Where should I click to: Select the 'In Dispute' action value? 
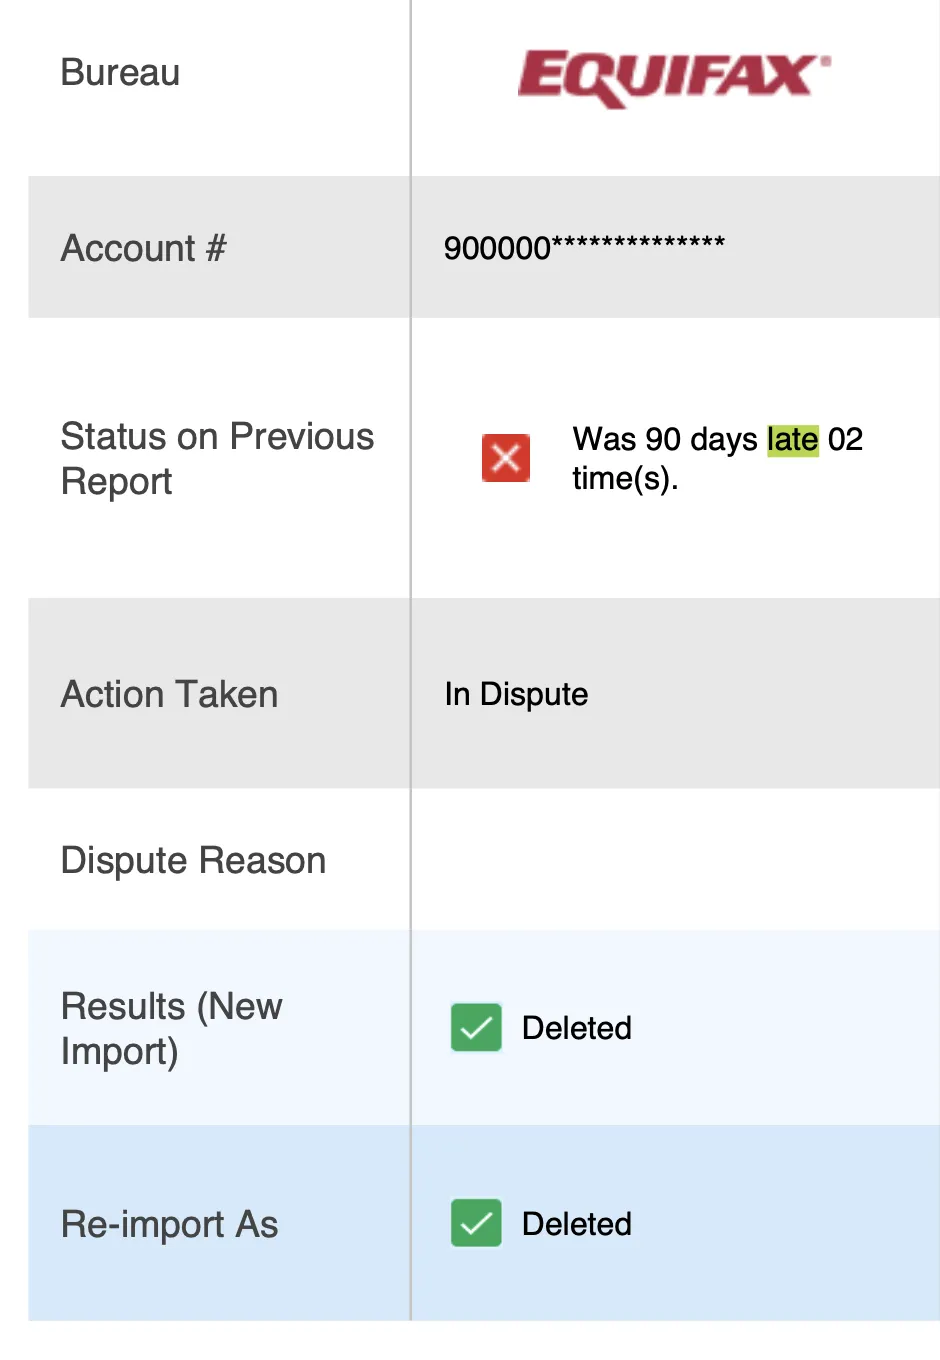[516, 694]
